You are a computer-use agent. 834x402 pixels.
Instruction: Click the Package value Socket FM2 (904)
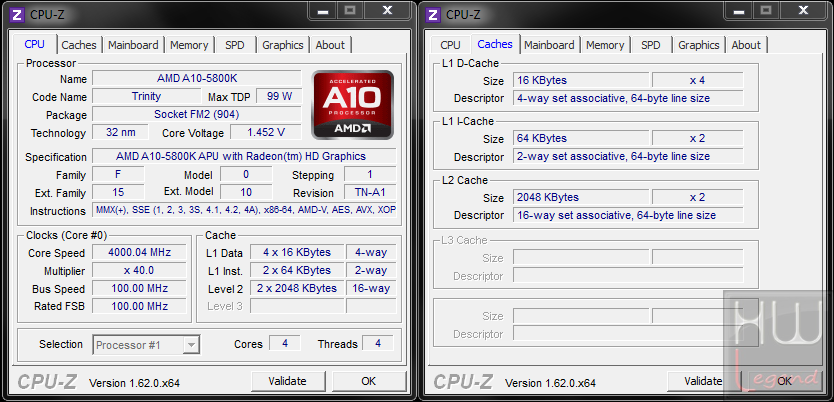[x=197, y=114]
